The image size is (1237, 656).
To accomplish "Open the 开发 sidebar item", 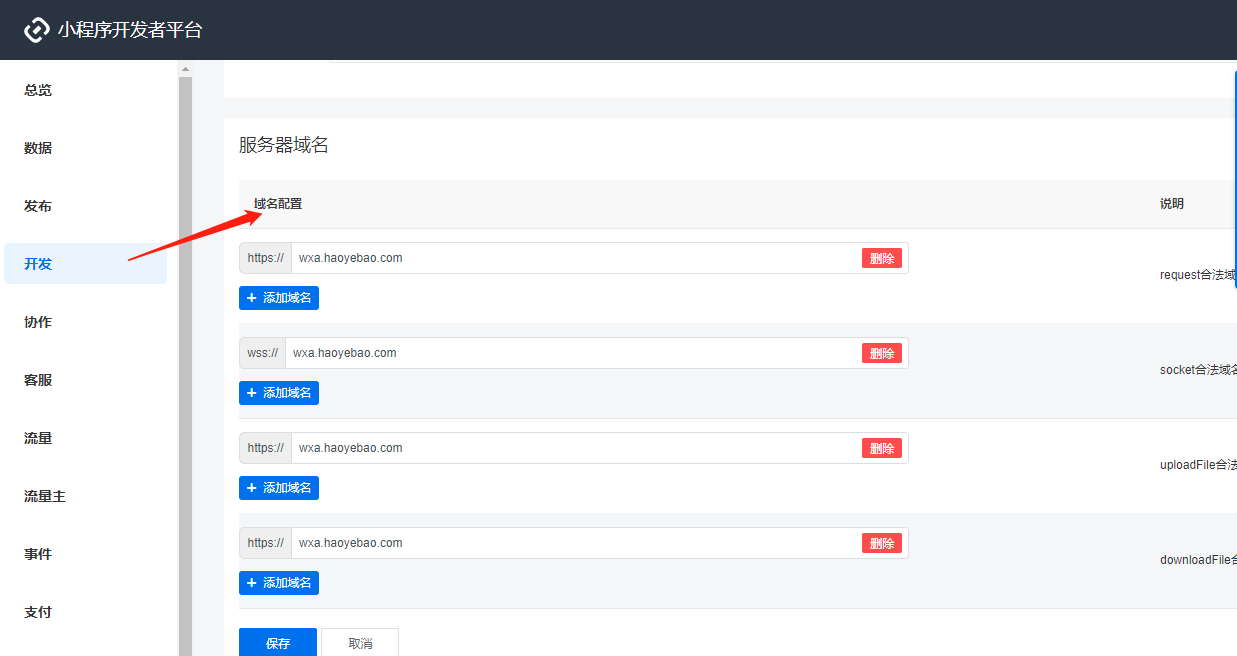I will [x=38, y=264].
